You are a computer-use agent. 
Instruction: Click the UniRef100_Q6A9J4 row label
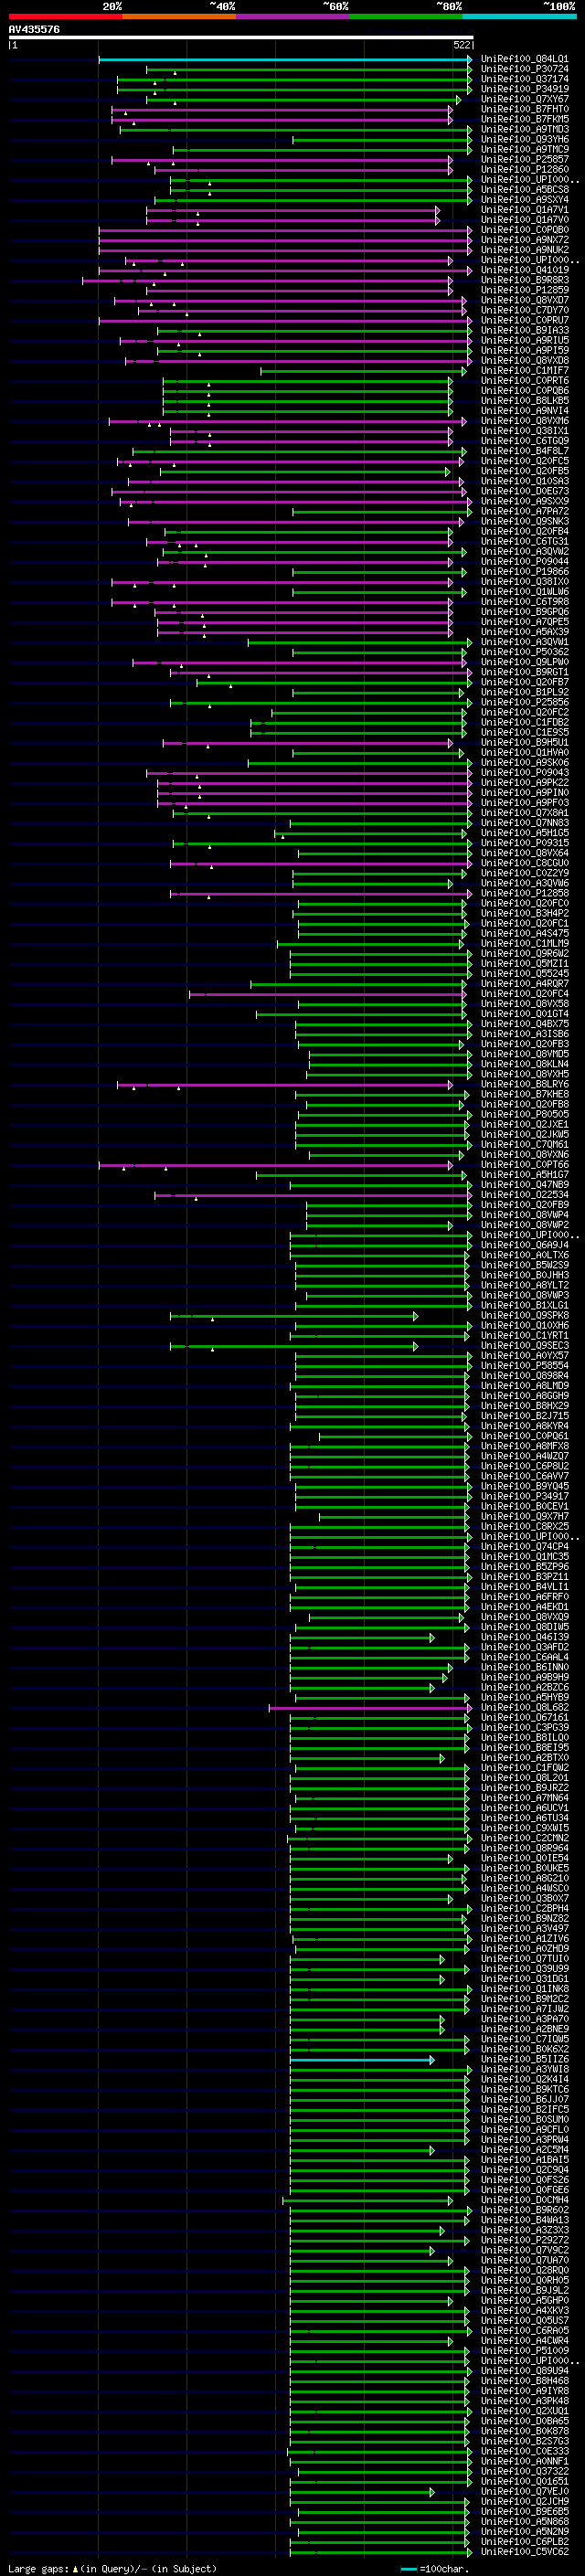point(525,1245)
